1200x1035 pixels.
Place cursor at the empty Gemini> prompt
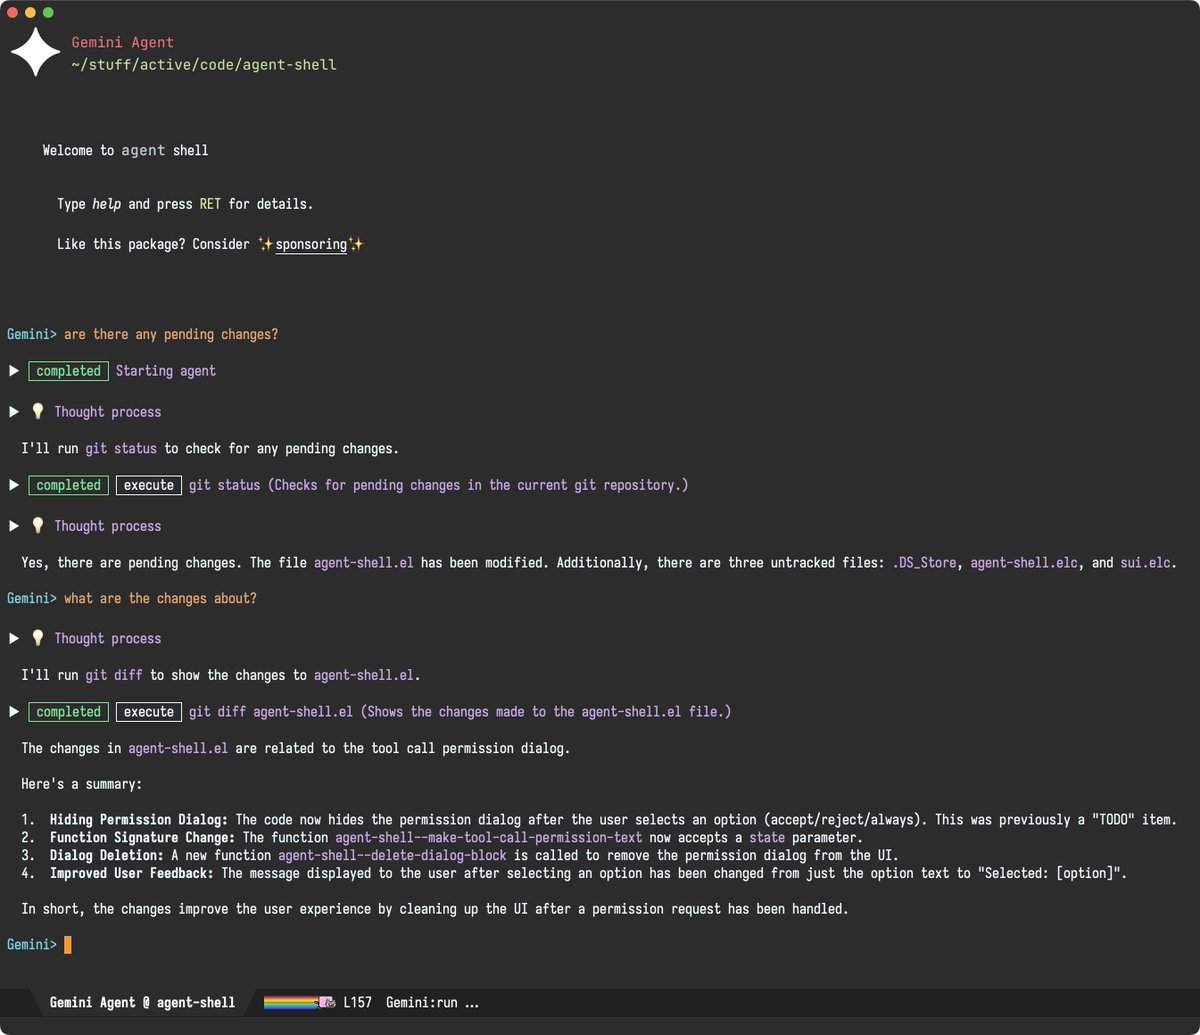pyautogui.click(x=68, y=945)
